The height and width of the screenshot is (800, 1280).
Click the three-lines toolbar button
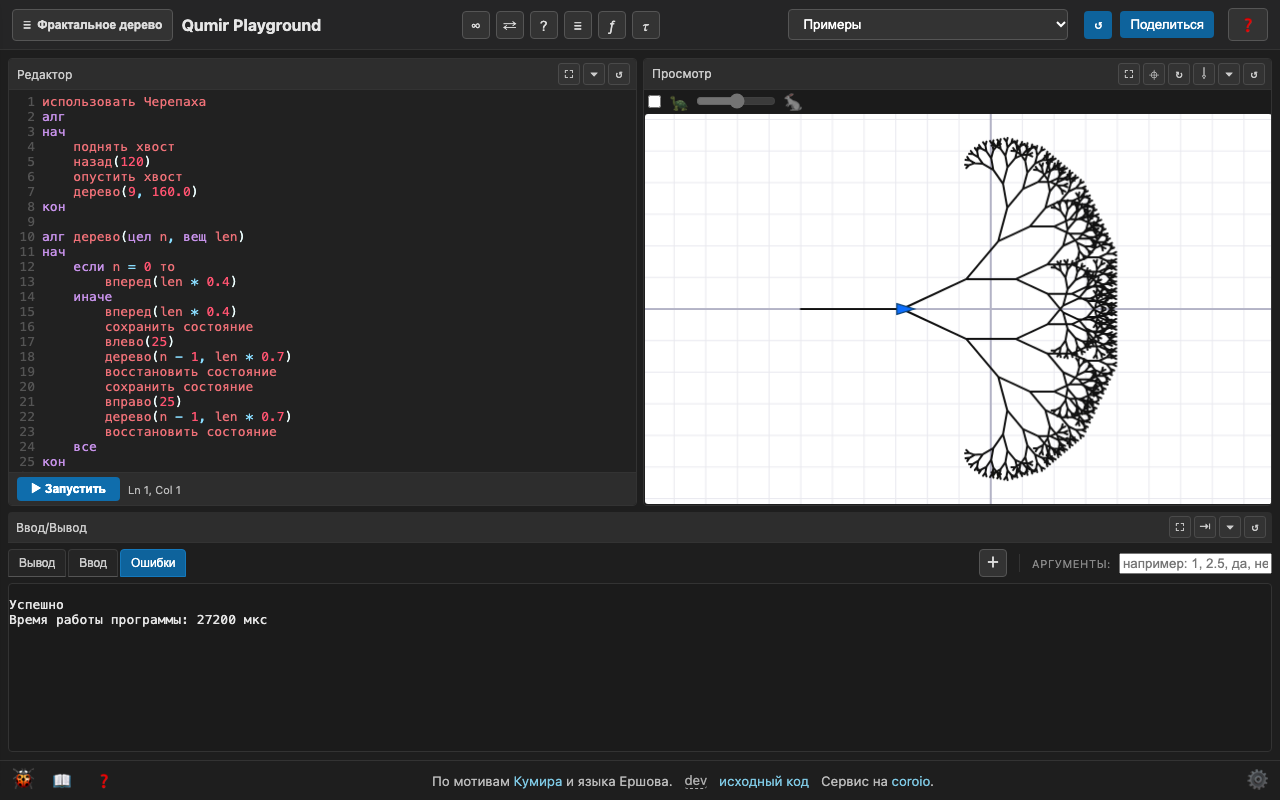coord(578,25)
